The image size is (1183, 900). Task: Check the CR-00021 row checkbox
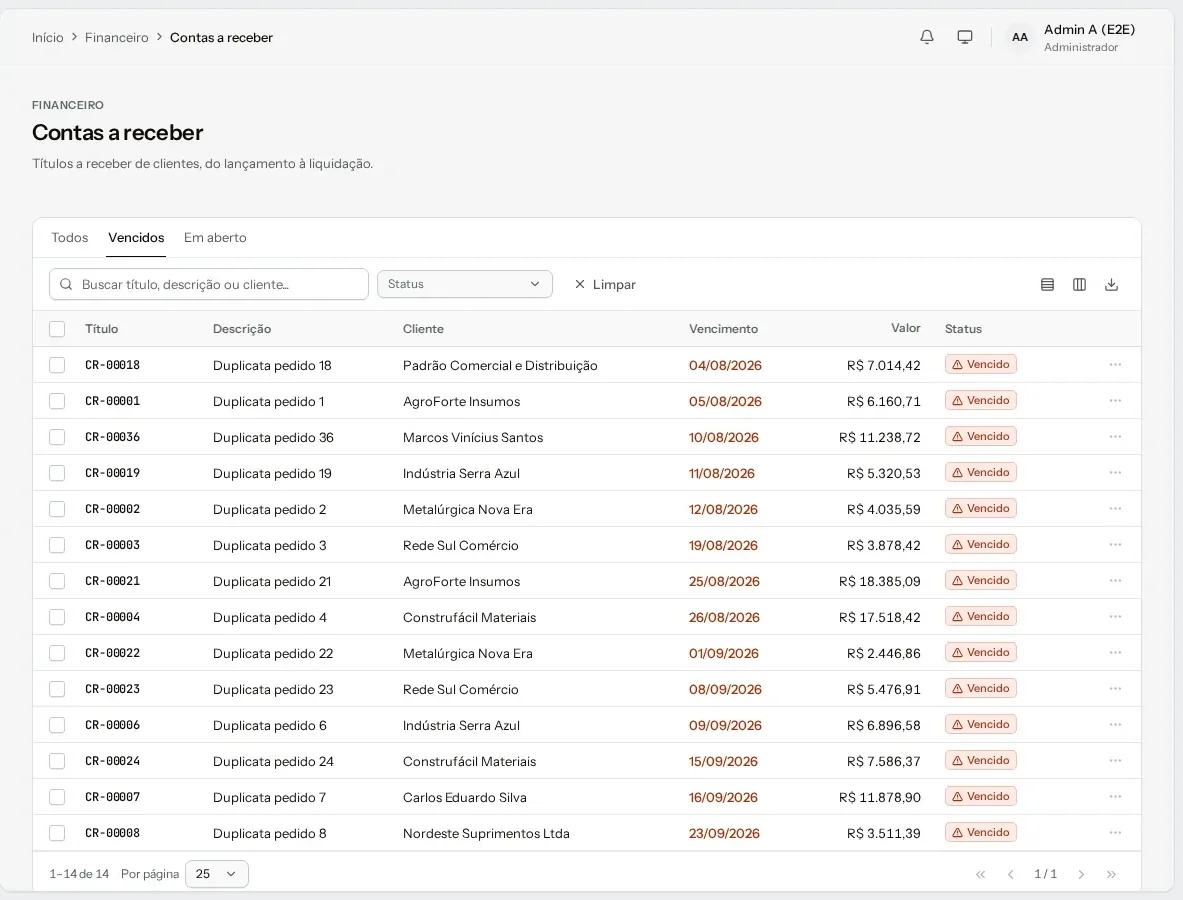[57, 581]
